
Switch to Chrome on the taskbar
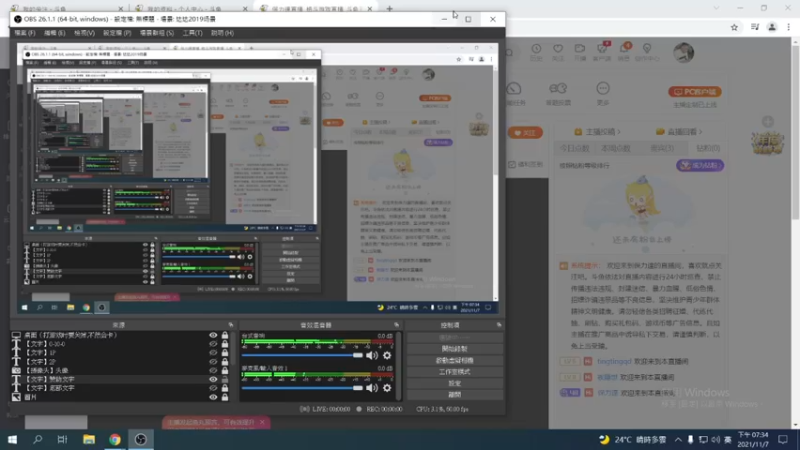tap(115, 439)
